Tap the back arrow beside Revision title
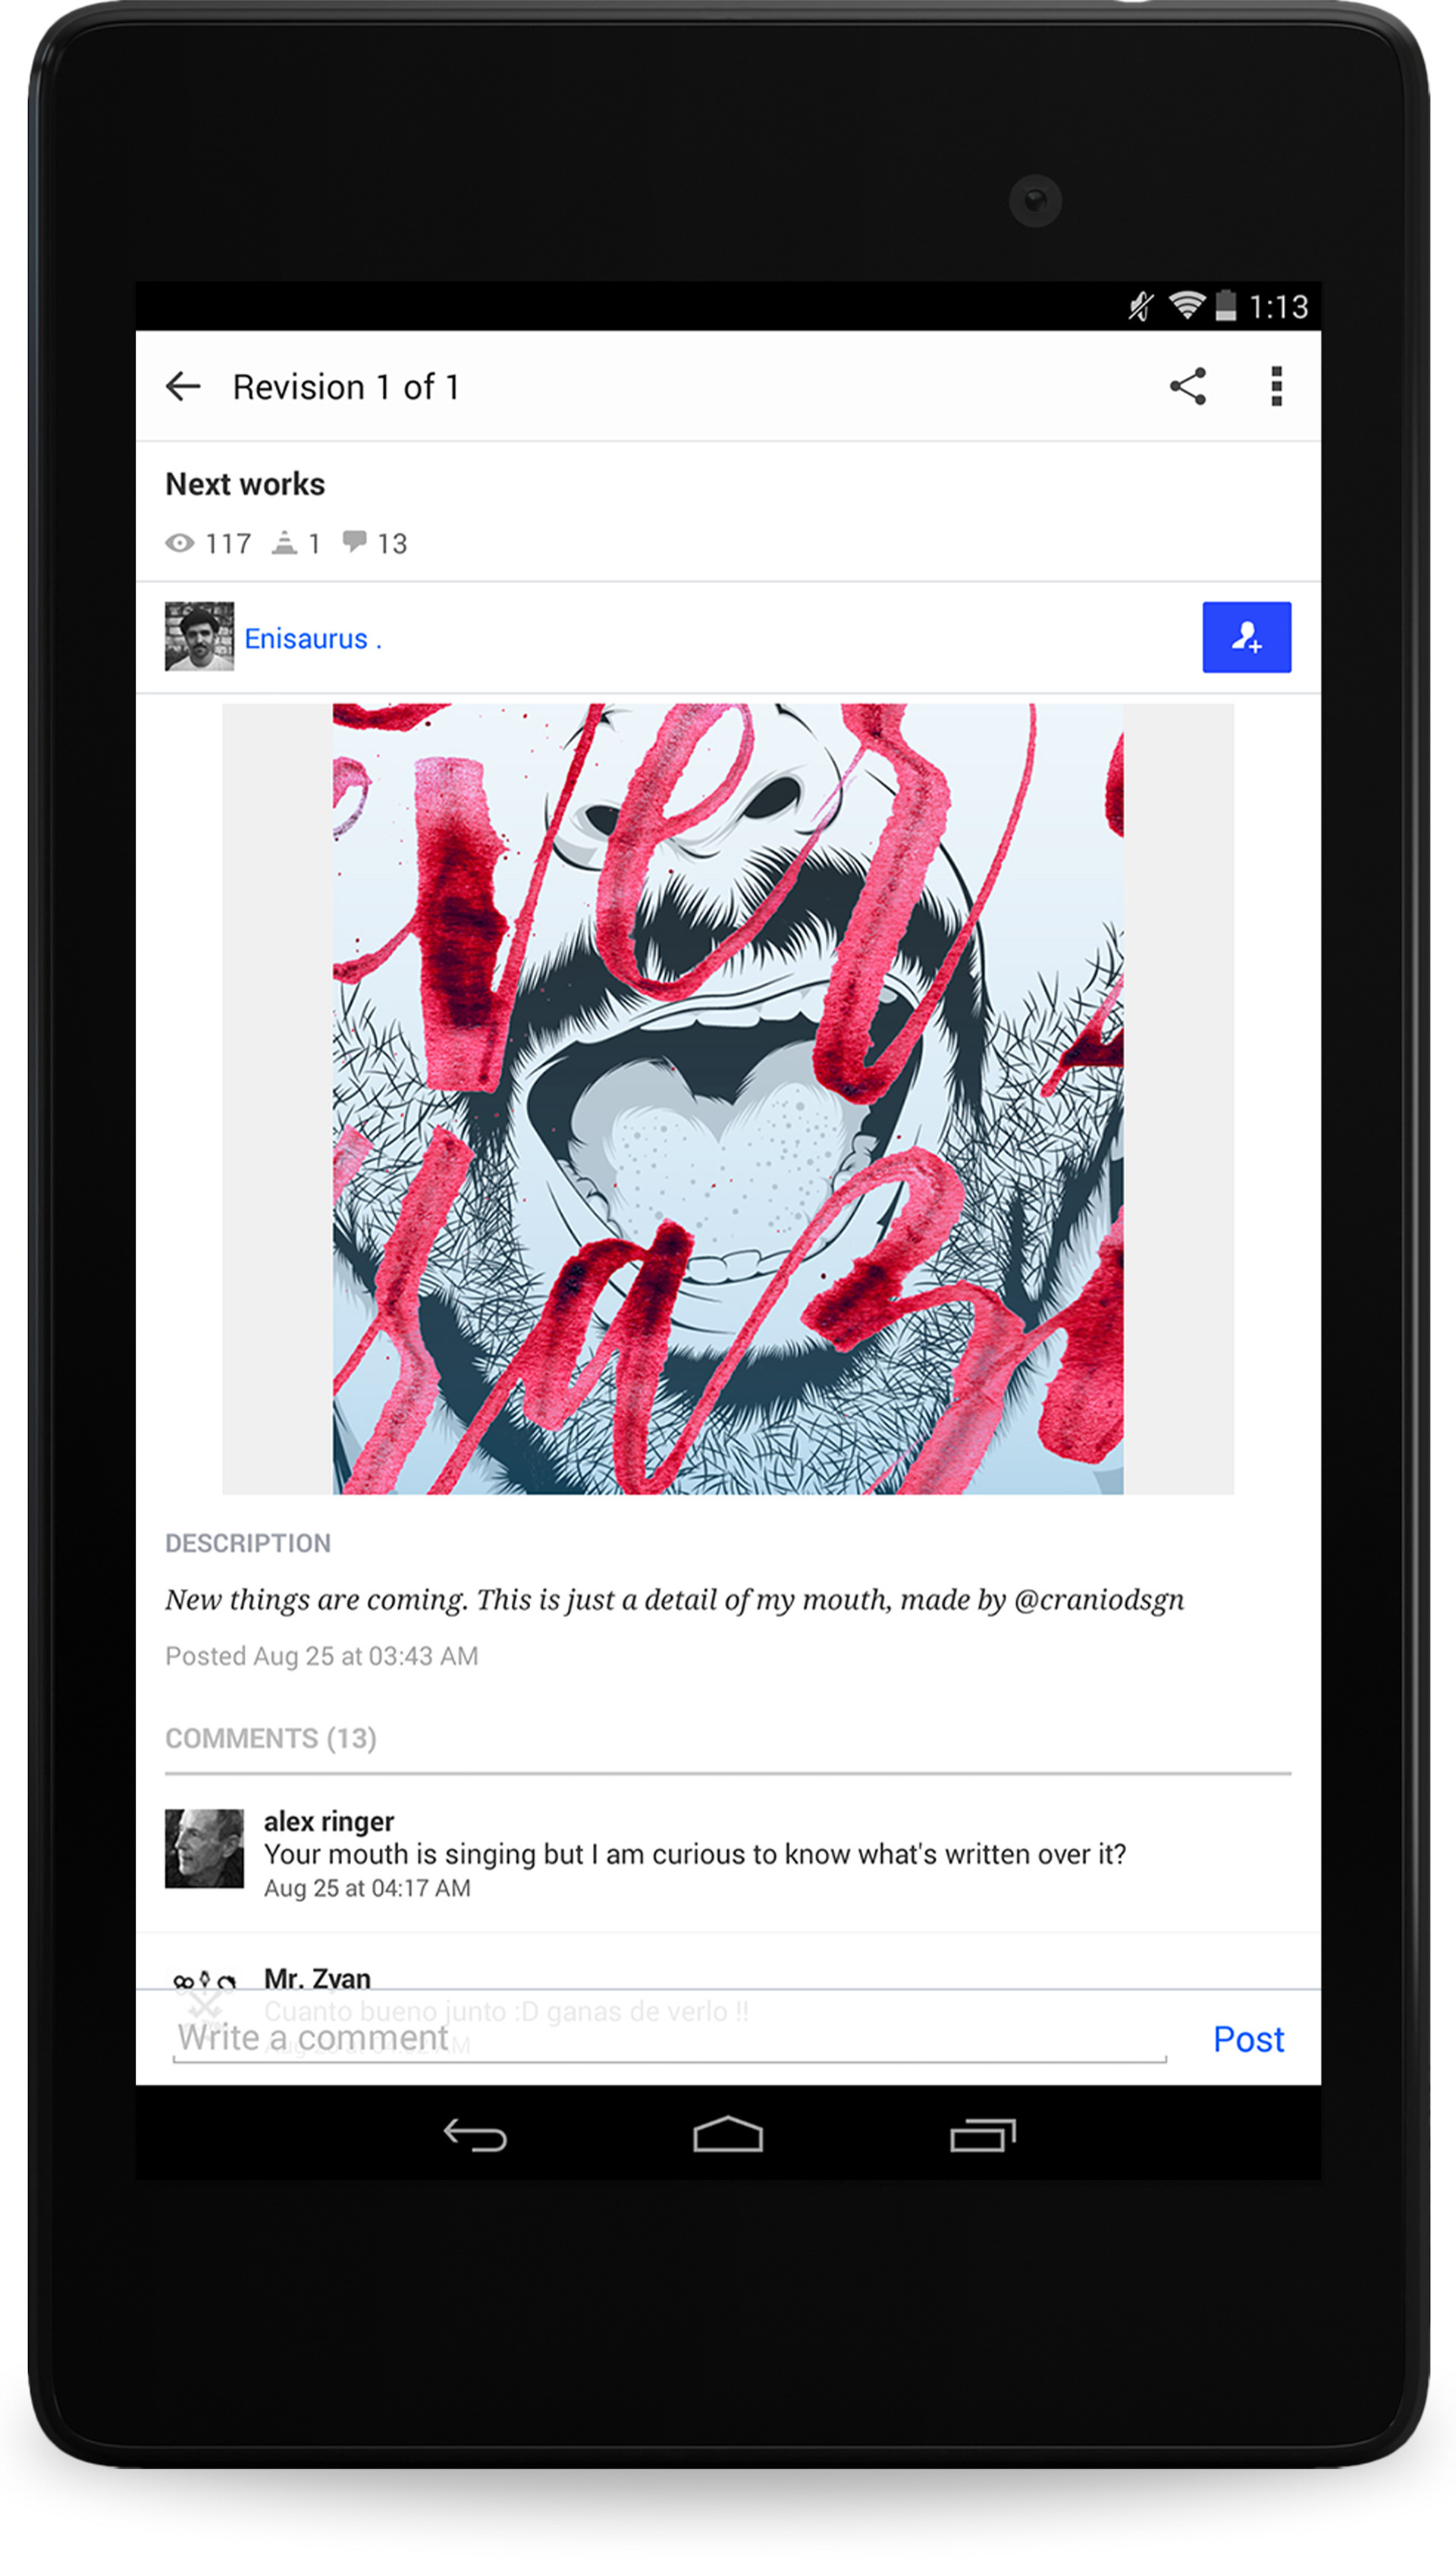 click(x=183, y=386)
